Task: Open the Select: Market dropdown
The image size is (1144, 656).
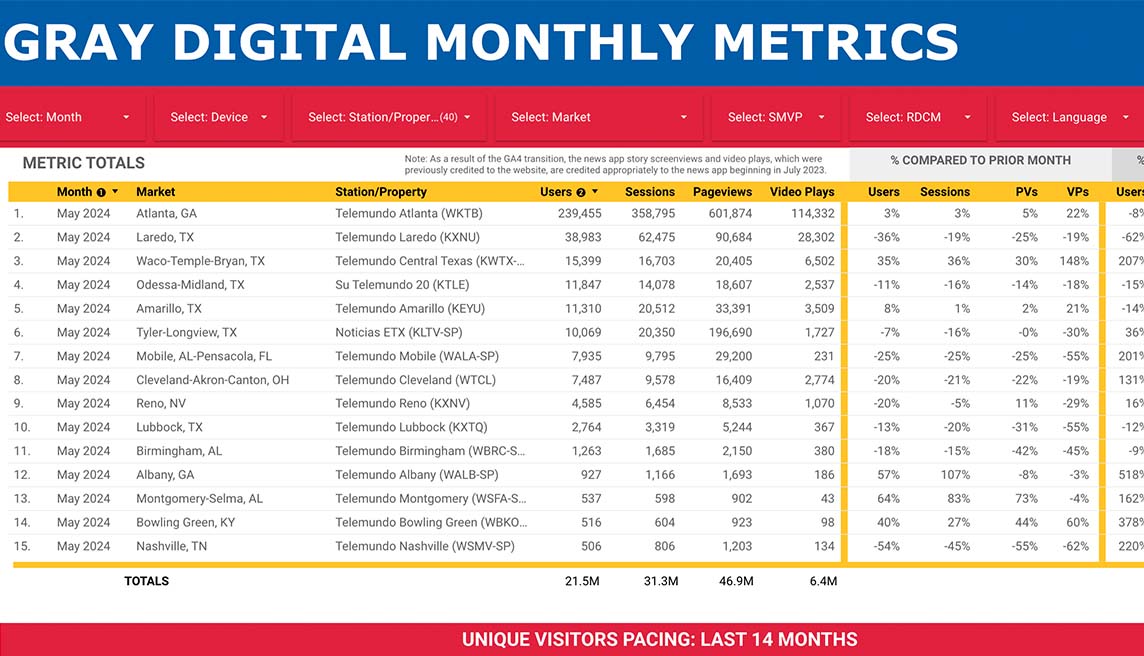Action: [x=599, y=117]
